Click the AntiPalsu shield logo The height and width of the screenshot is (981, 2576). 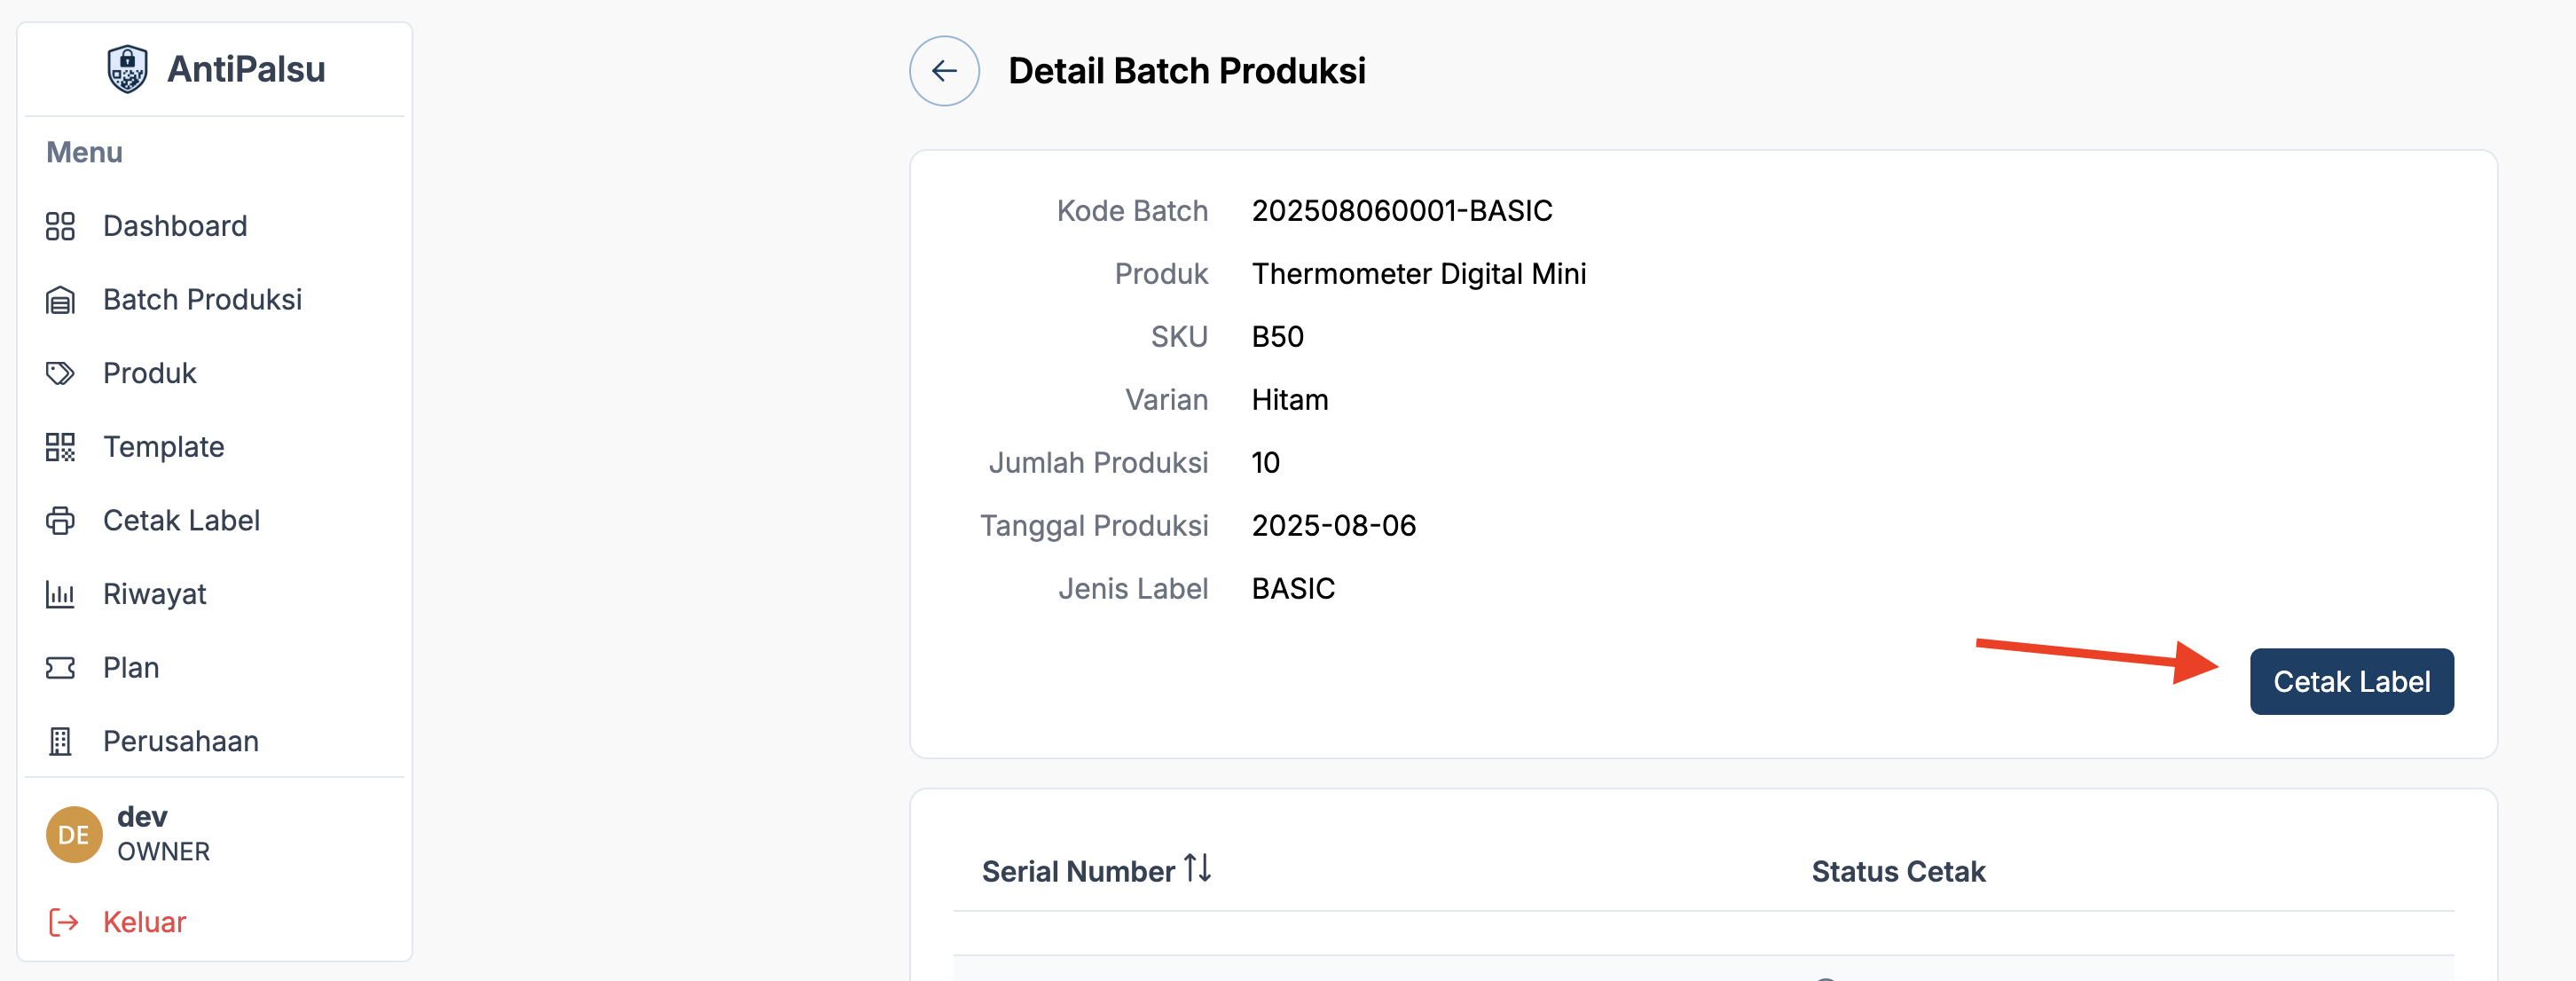point(127,69)
